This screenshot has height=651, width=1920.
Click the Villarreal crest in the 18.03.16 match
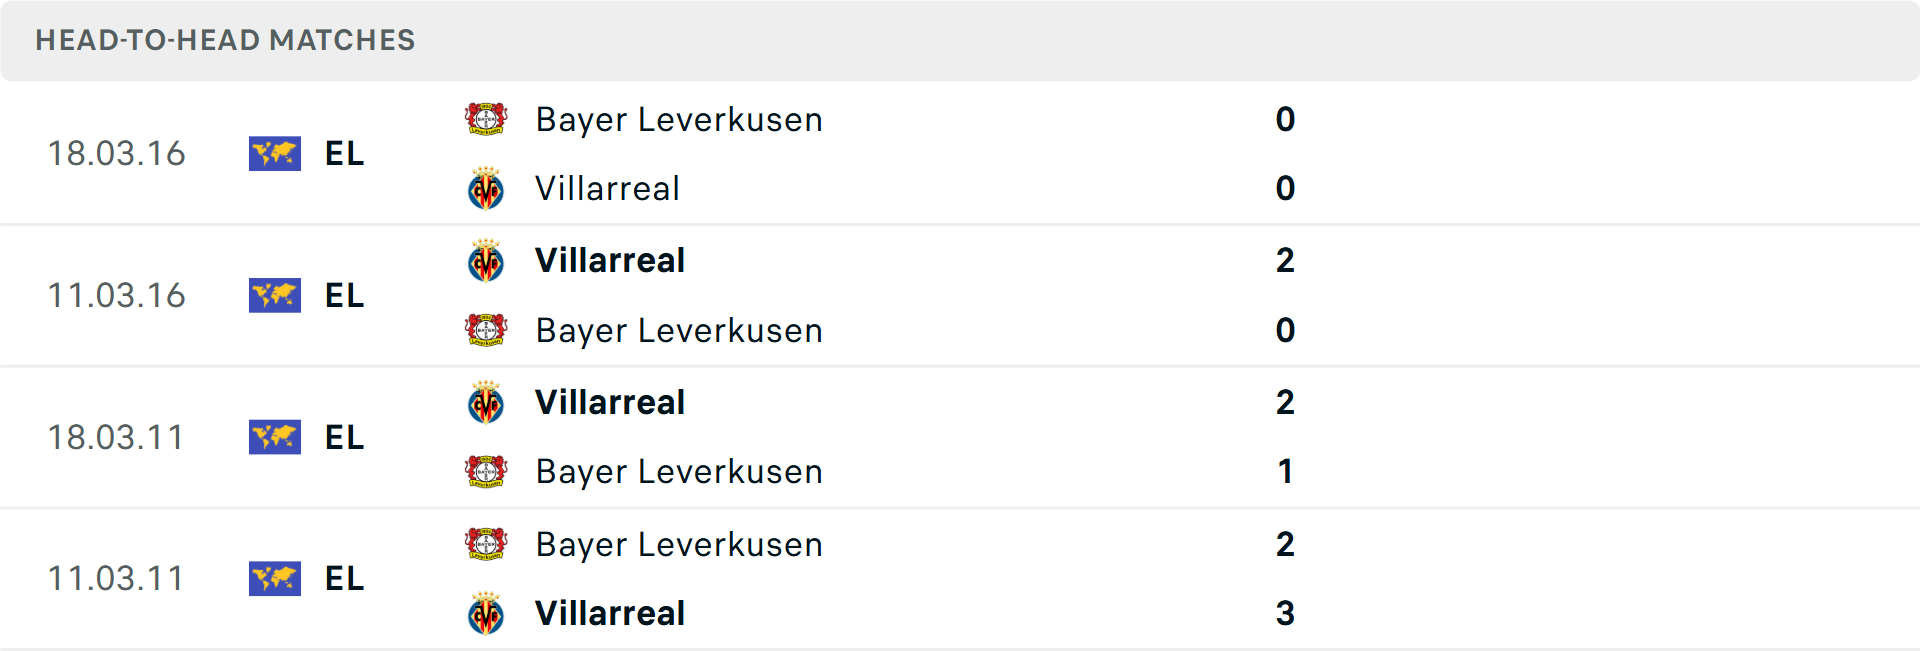(486, 189)
